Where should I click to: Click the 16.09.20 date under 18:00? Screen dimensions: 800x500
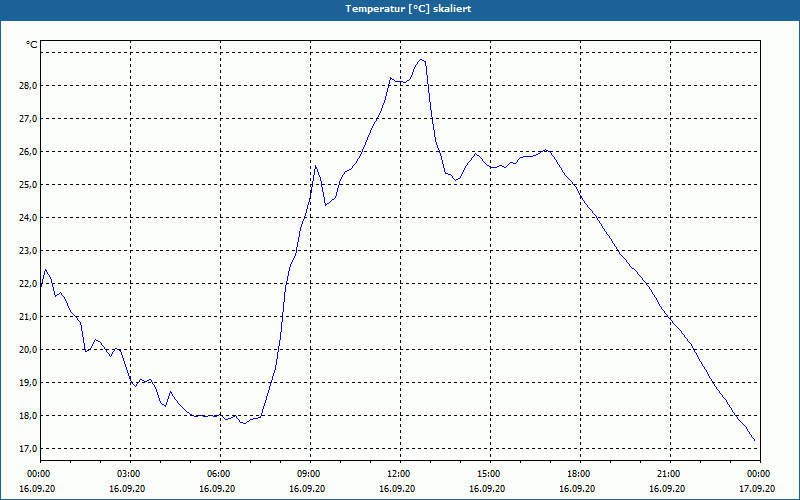[577, 489]
